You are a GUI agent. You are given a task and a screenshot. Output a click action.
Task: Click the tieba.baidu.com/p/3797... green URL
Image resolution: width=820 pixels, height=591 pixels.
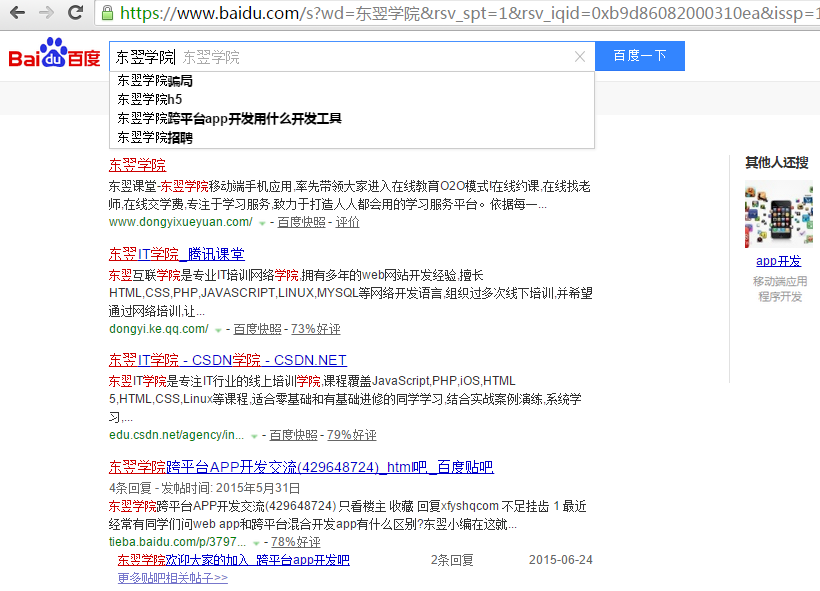(x=177, y=542)
